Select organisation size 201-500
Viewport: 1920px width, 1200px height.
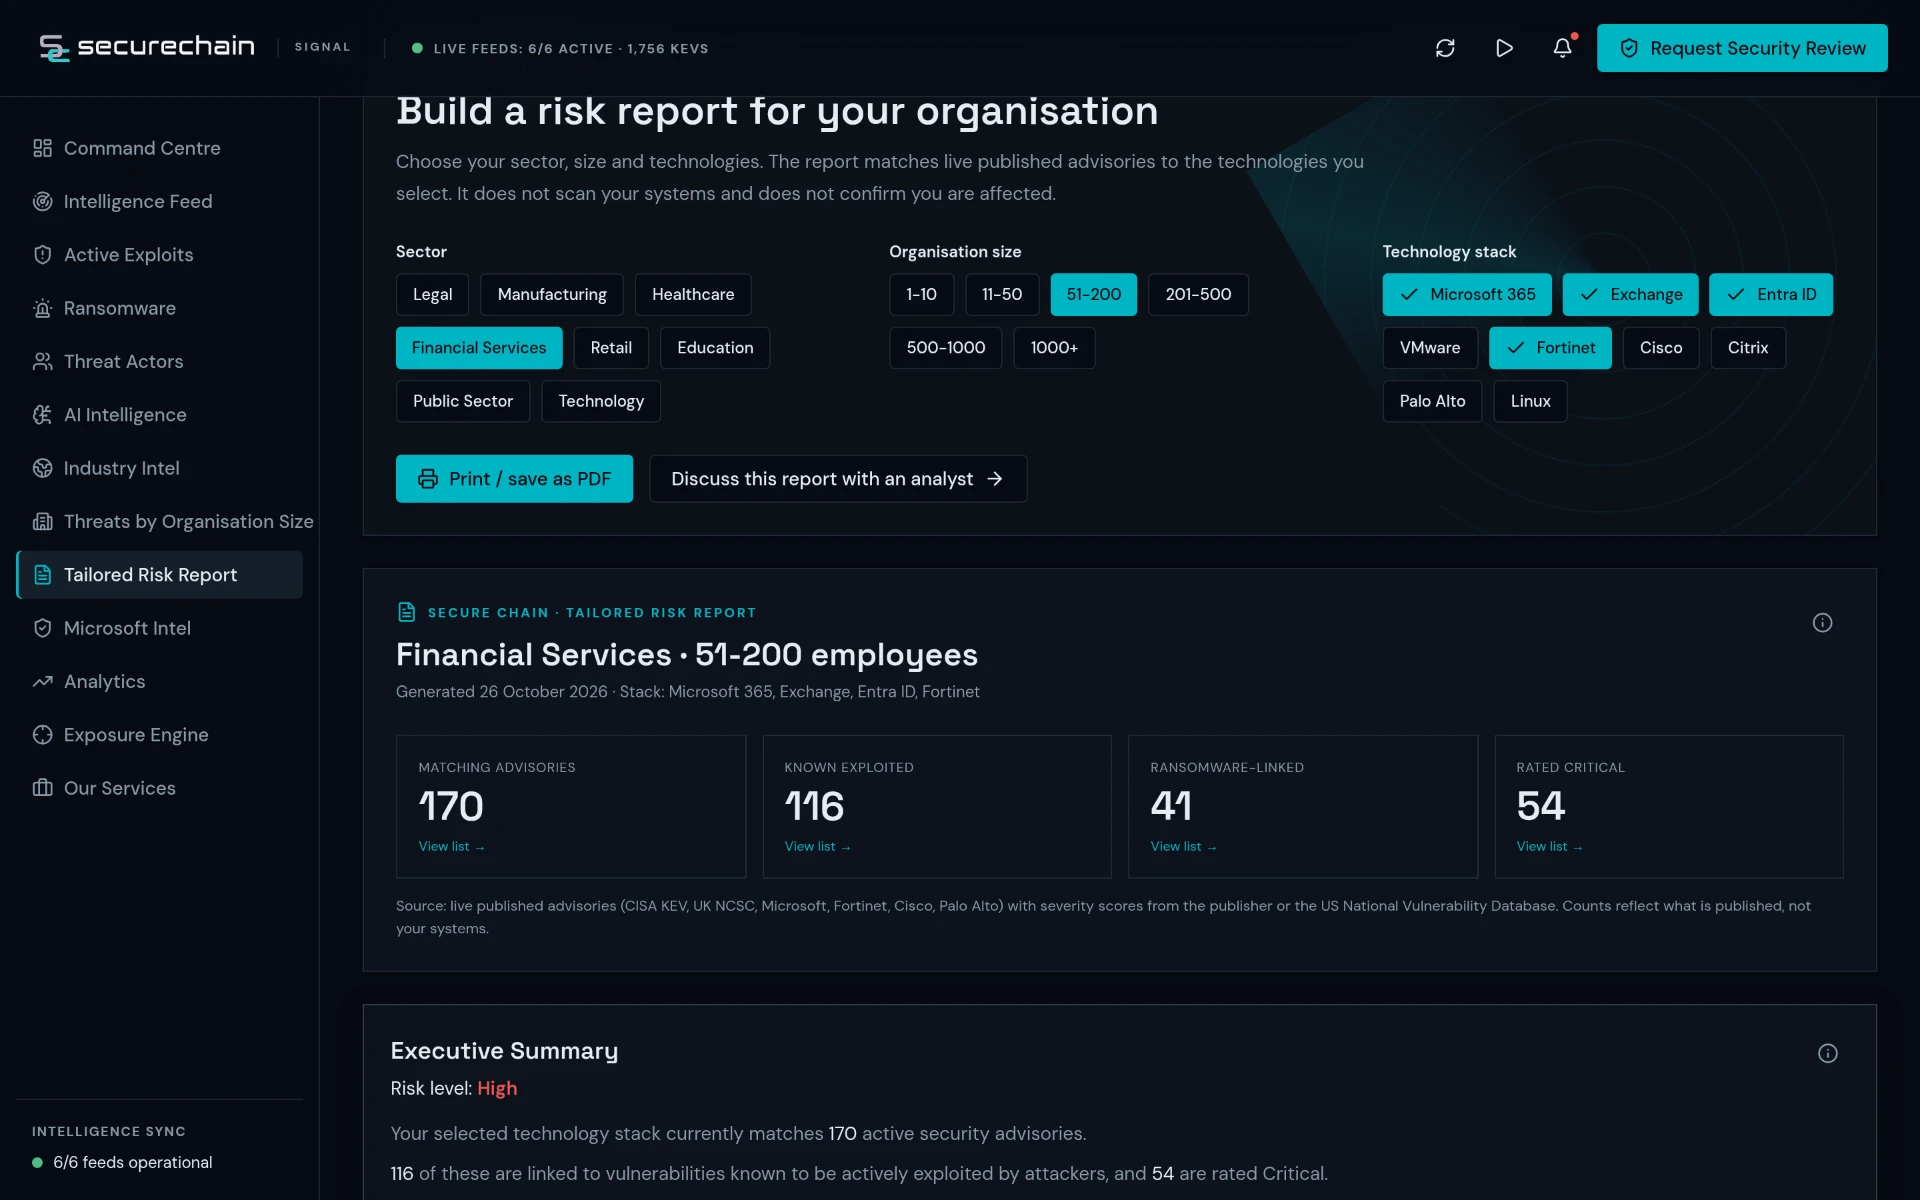pos(1198,294)
